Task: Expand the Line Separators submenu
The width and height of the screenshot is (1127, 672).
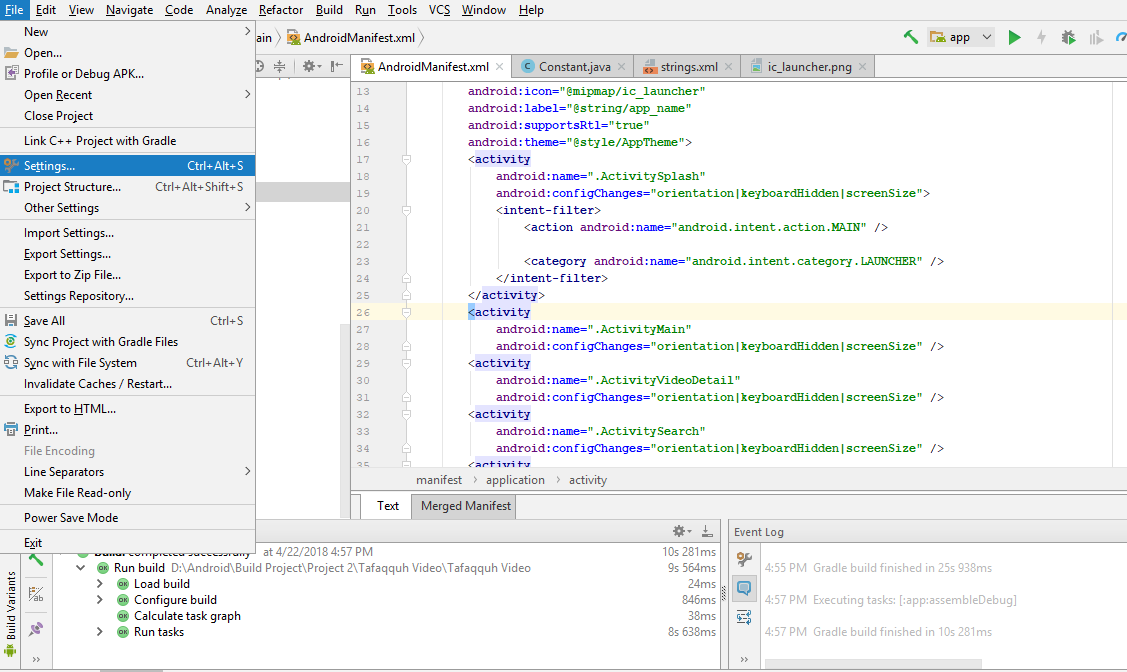Action: pos(127,471)
